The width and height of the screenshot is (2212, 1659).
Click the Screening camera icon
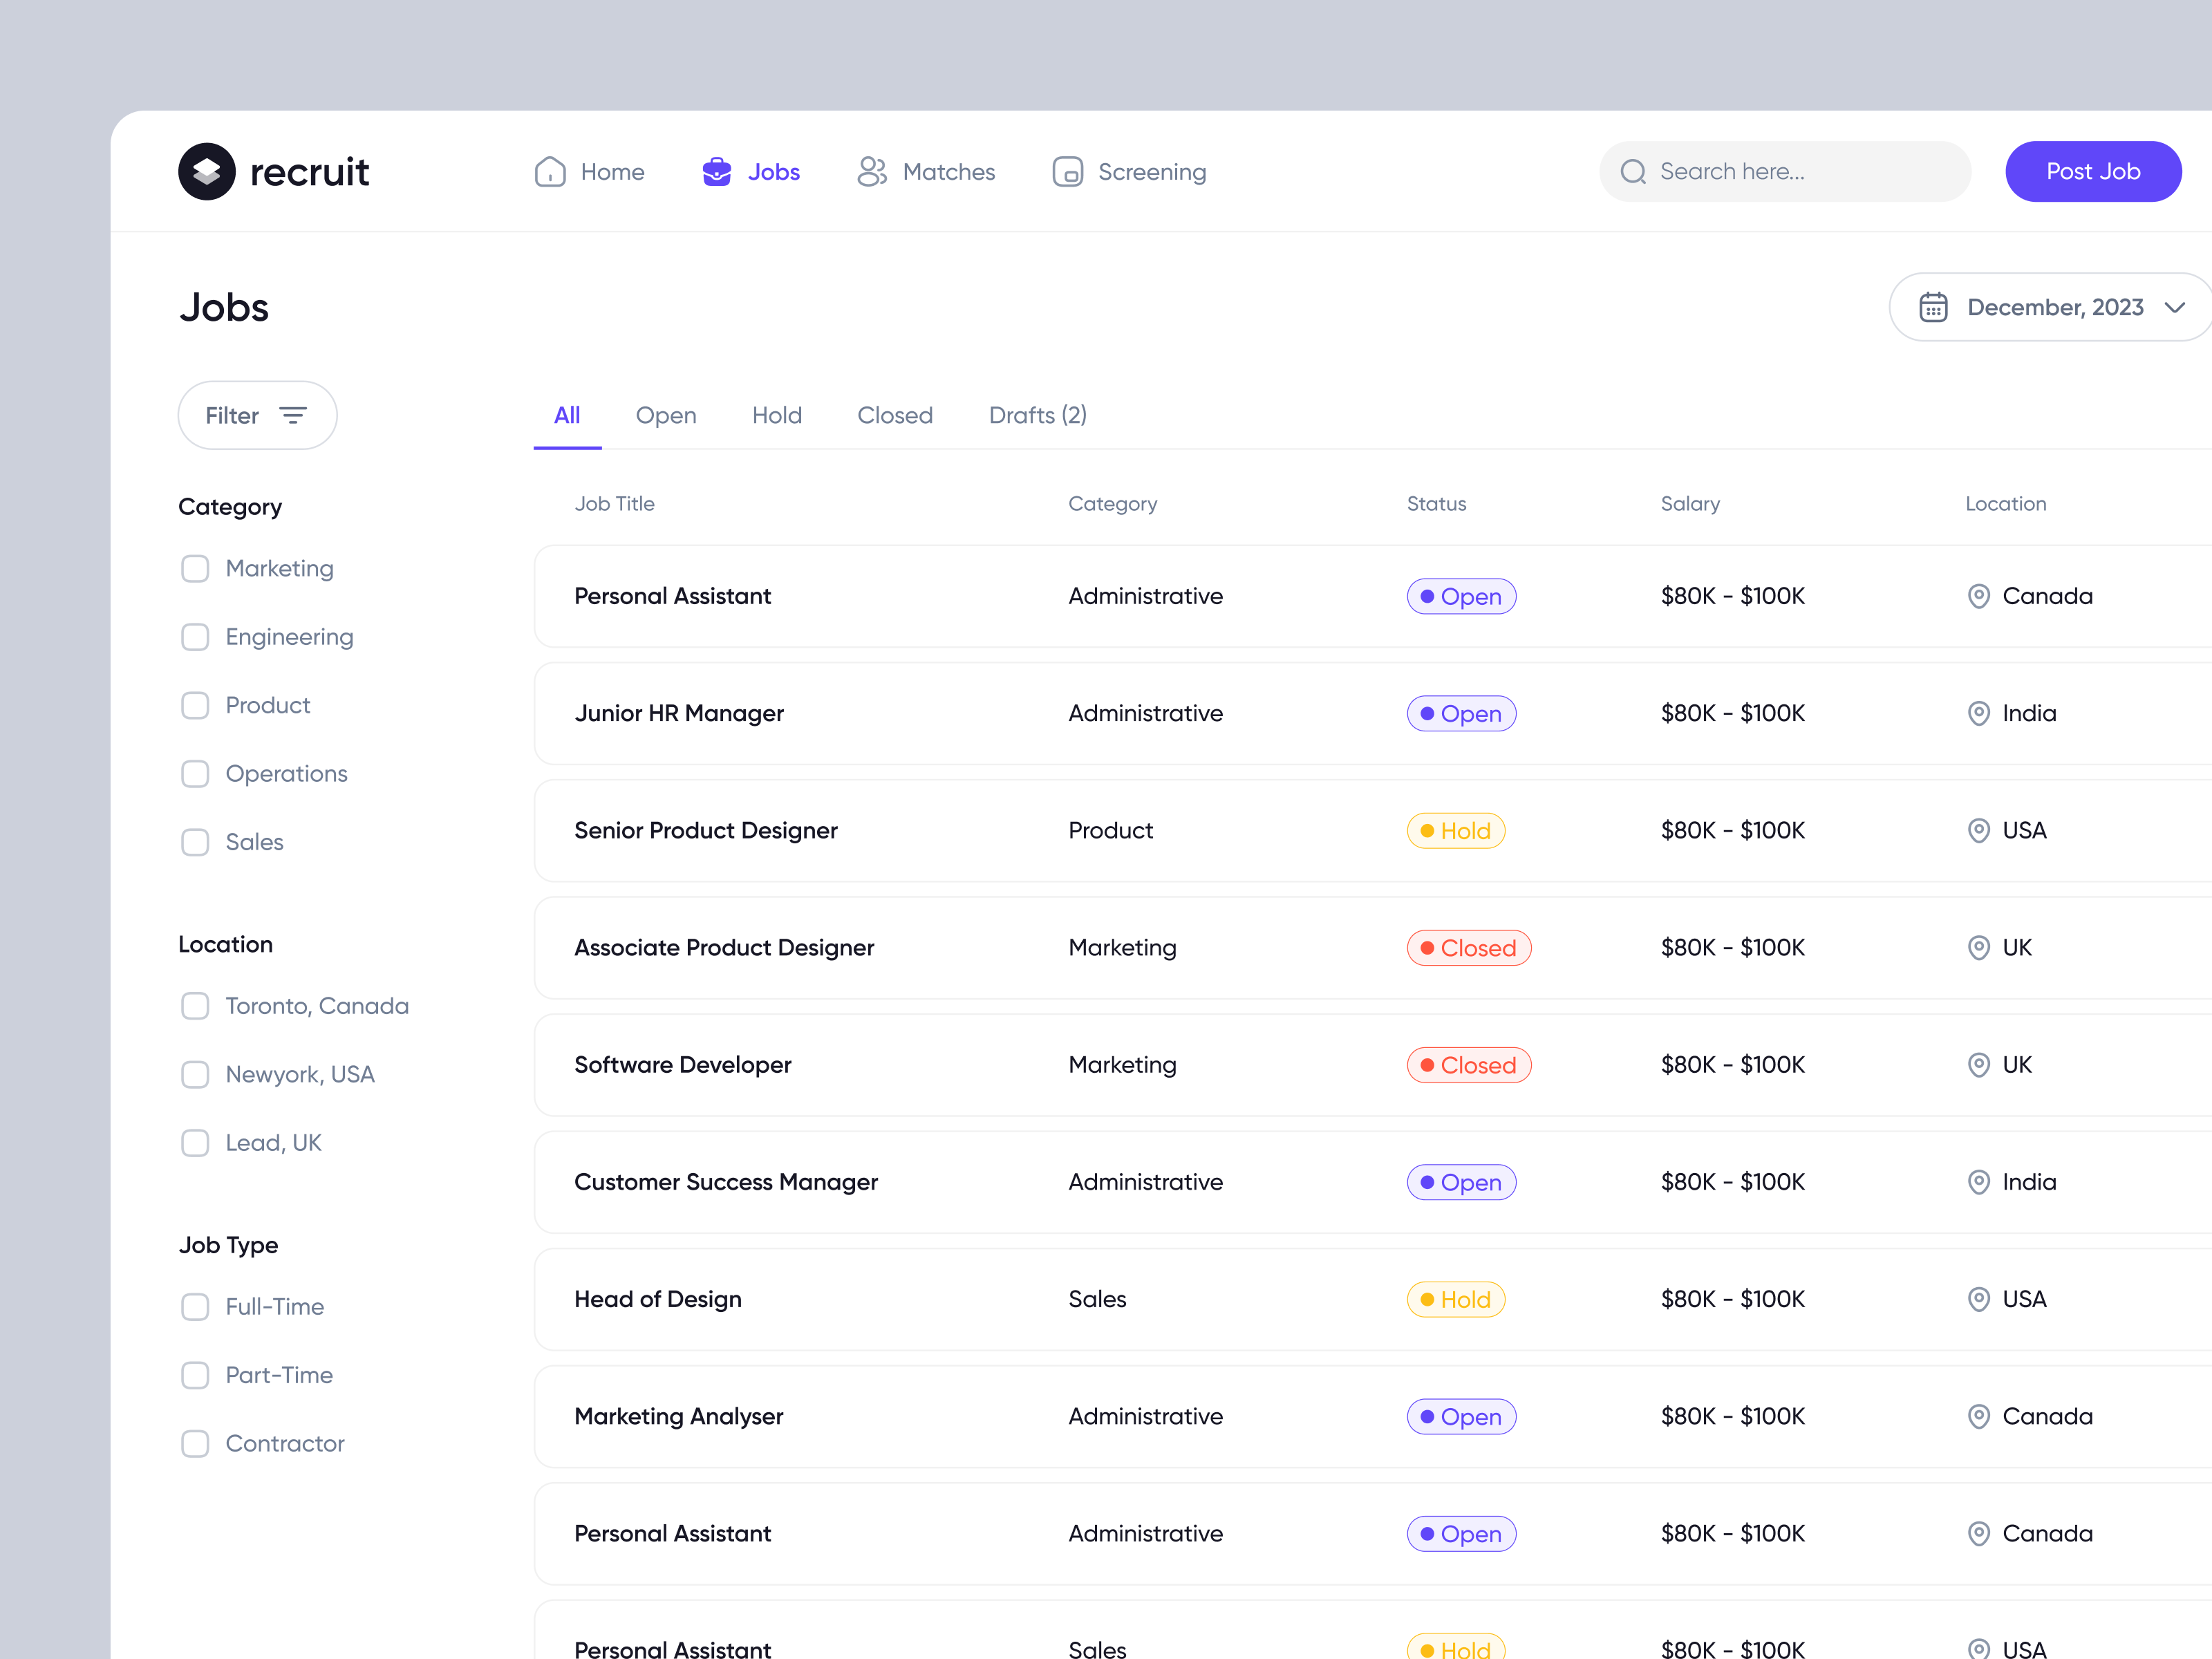(1067, 171)
